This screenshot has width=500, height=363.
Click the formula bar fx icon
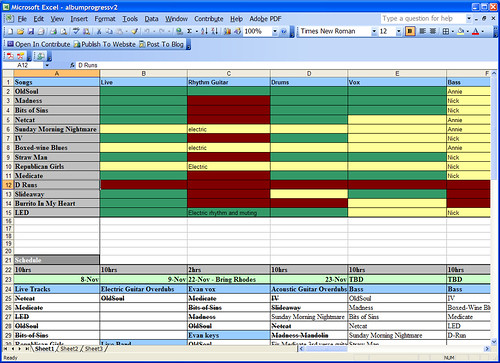pos(72,65)
